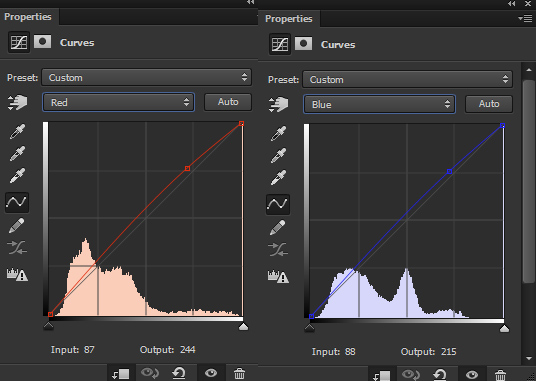Click Auto button next to Blue channel
Image resolution: width=536 pixels, height=381 pixels.
(x=489, y=104)
